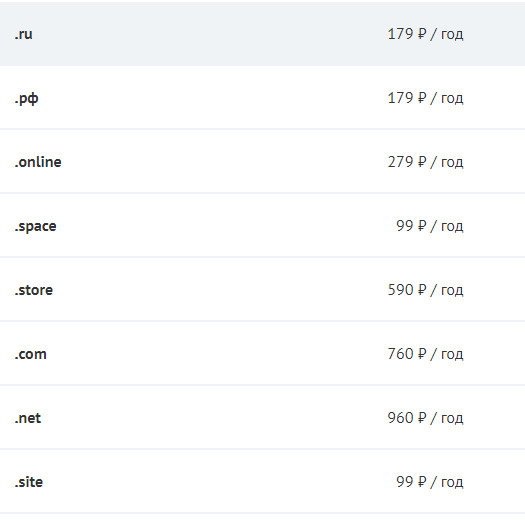Click the 760 ₽ / год price

pos(425,354)
